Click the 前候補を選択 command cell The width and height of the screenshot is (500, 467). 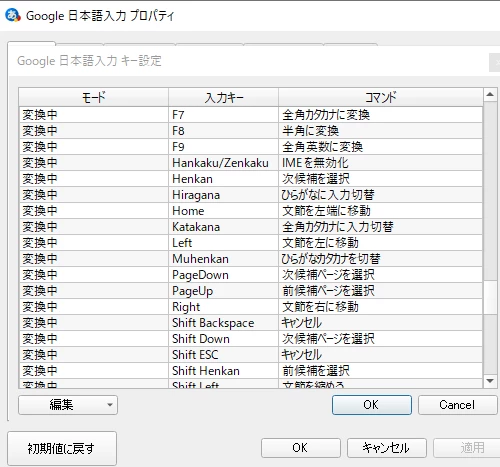[x=381, y=371]
